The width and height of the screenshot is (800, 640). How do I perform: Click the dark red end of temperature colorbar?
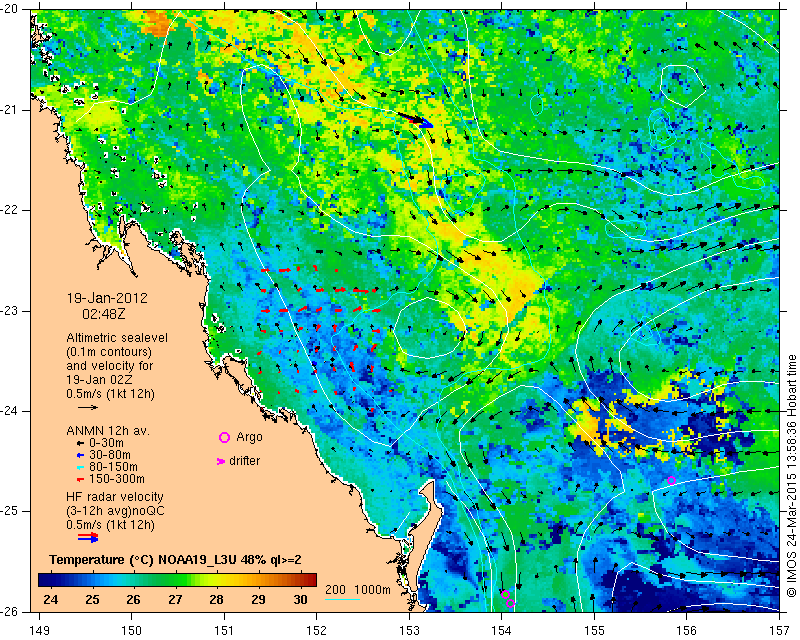(311, 580)
